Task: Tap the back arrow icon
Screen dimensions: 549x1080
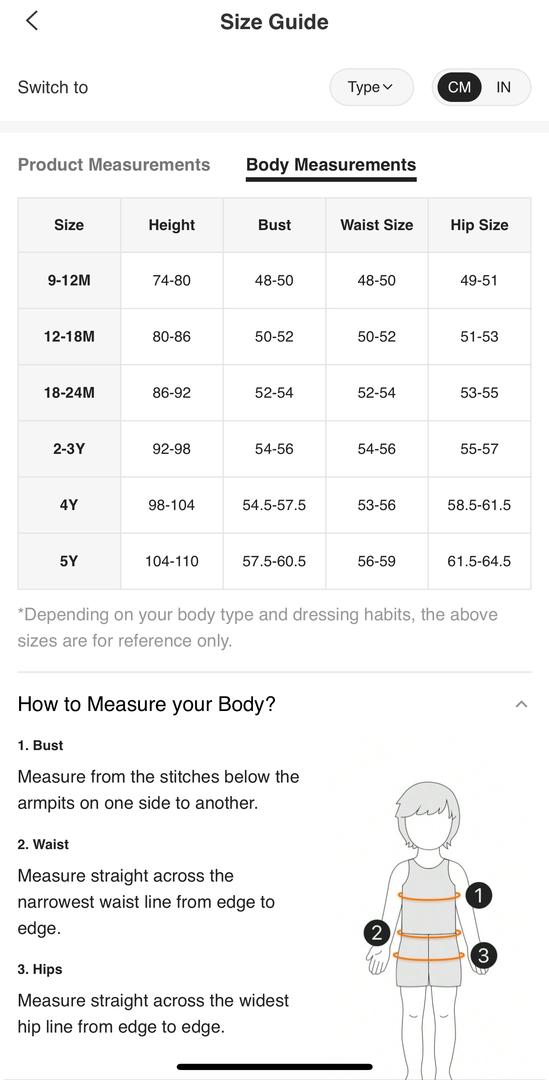Action: pyautogui.click(x=31, y=21)
